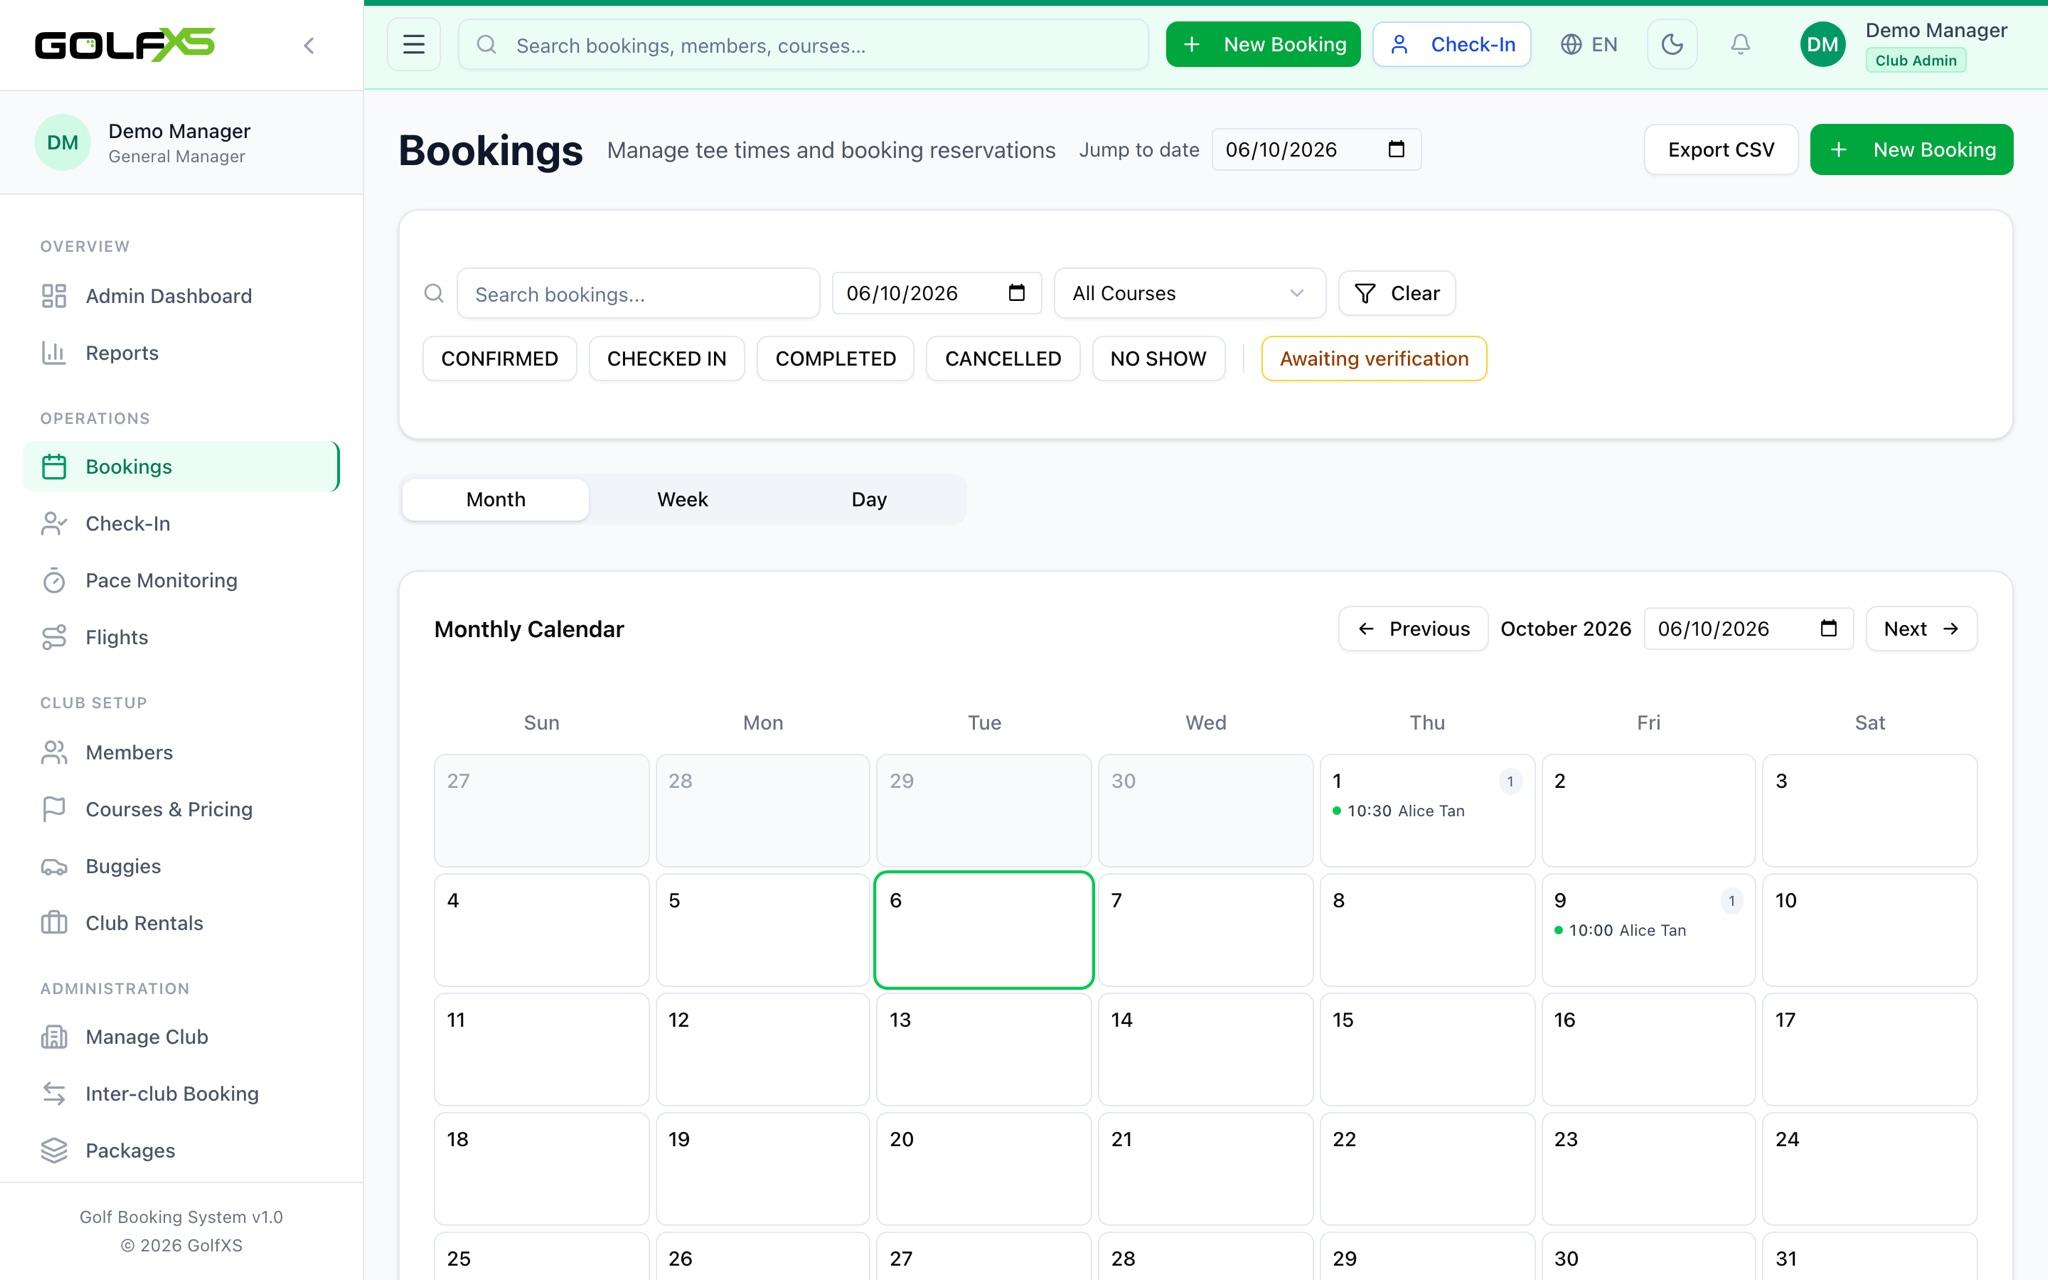The width and height of the screenshot is (2048, 1280).
Task: Click Export CSV
Action: (x=1721, y=150)
